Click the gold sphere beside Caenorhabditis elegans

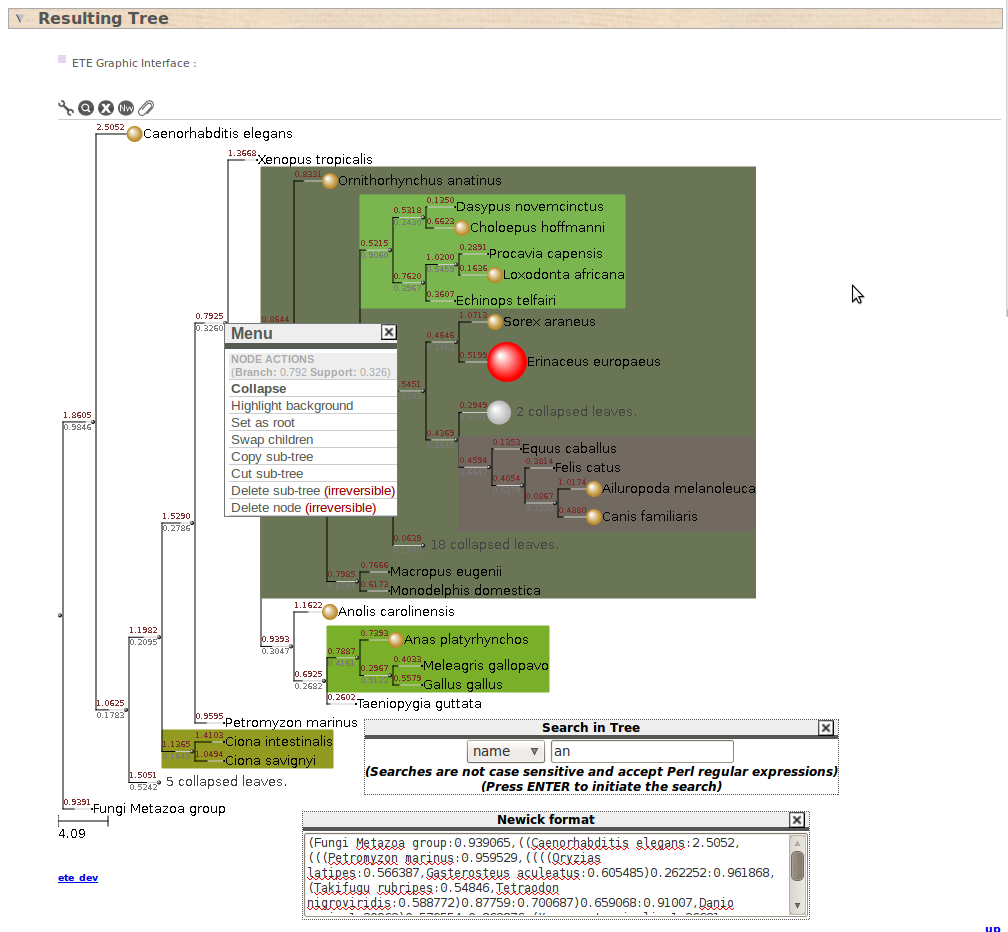tap(135, 134)
